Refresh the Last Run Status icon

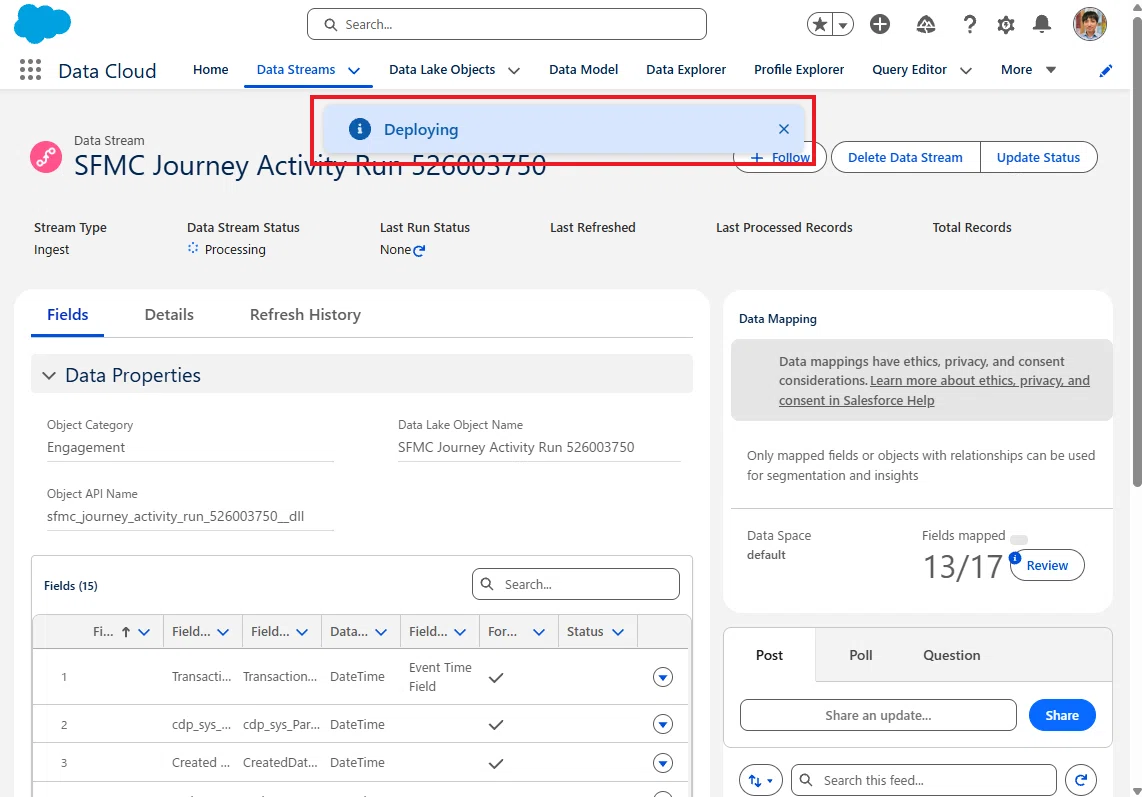pos(419,251)
